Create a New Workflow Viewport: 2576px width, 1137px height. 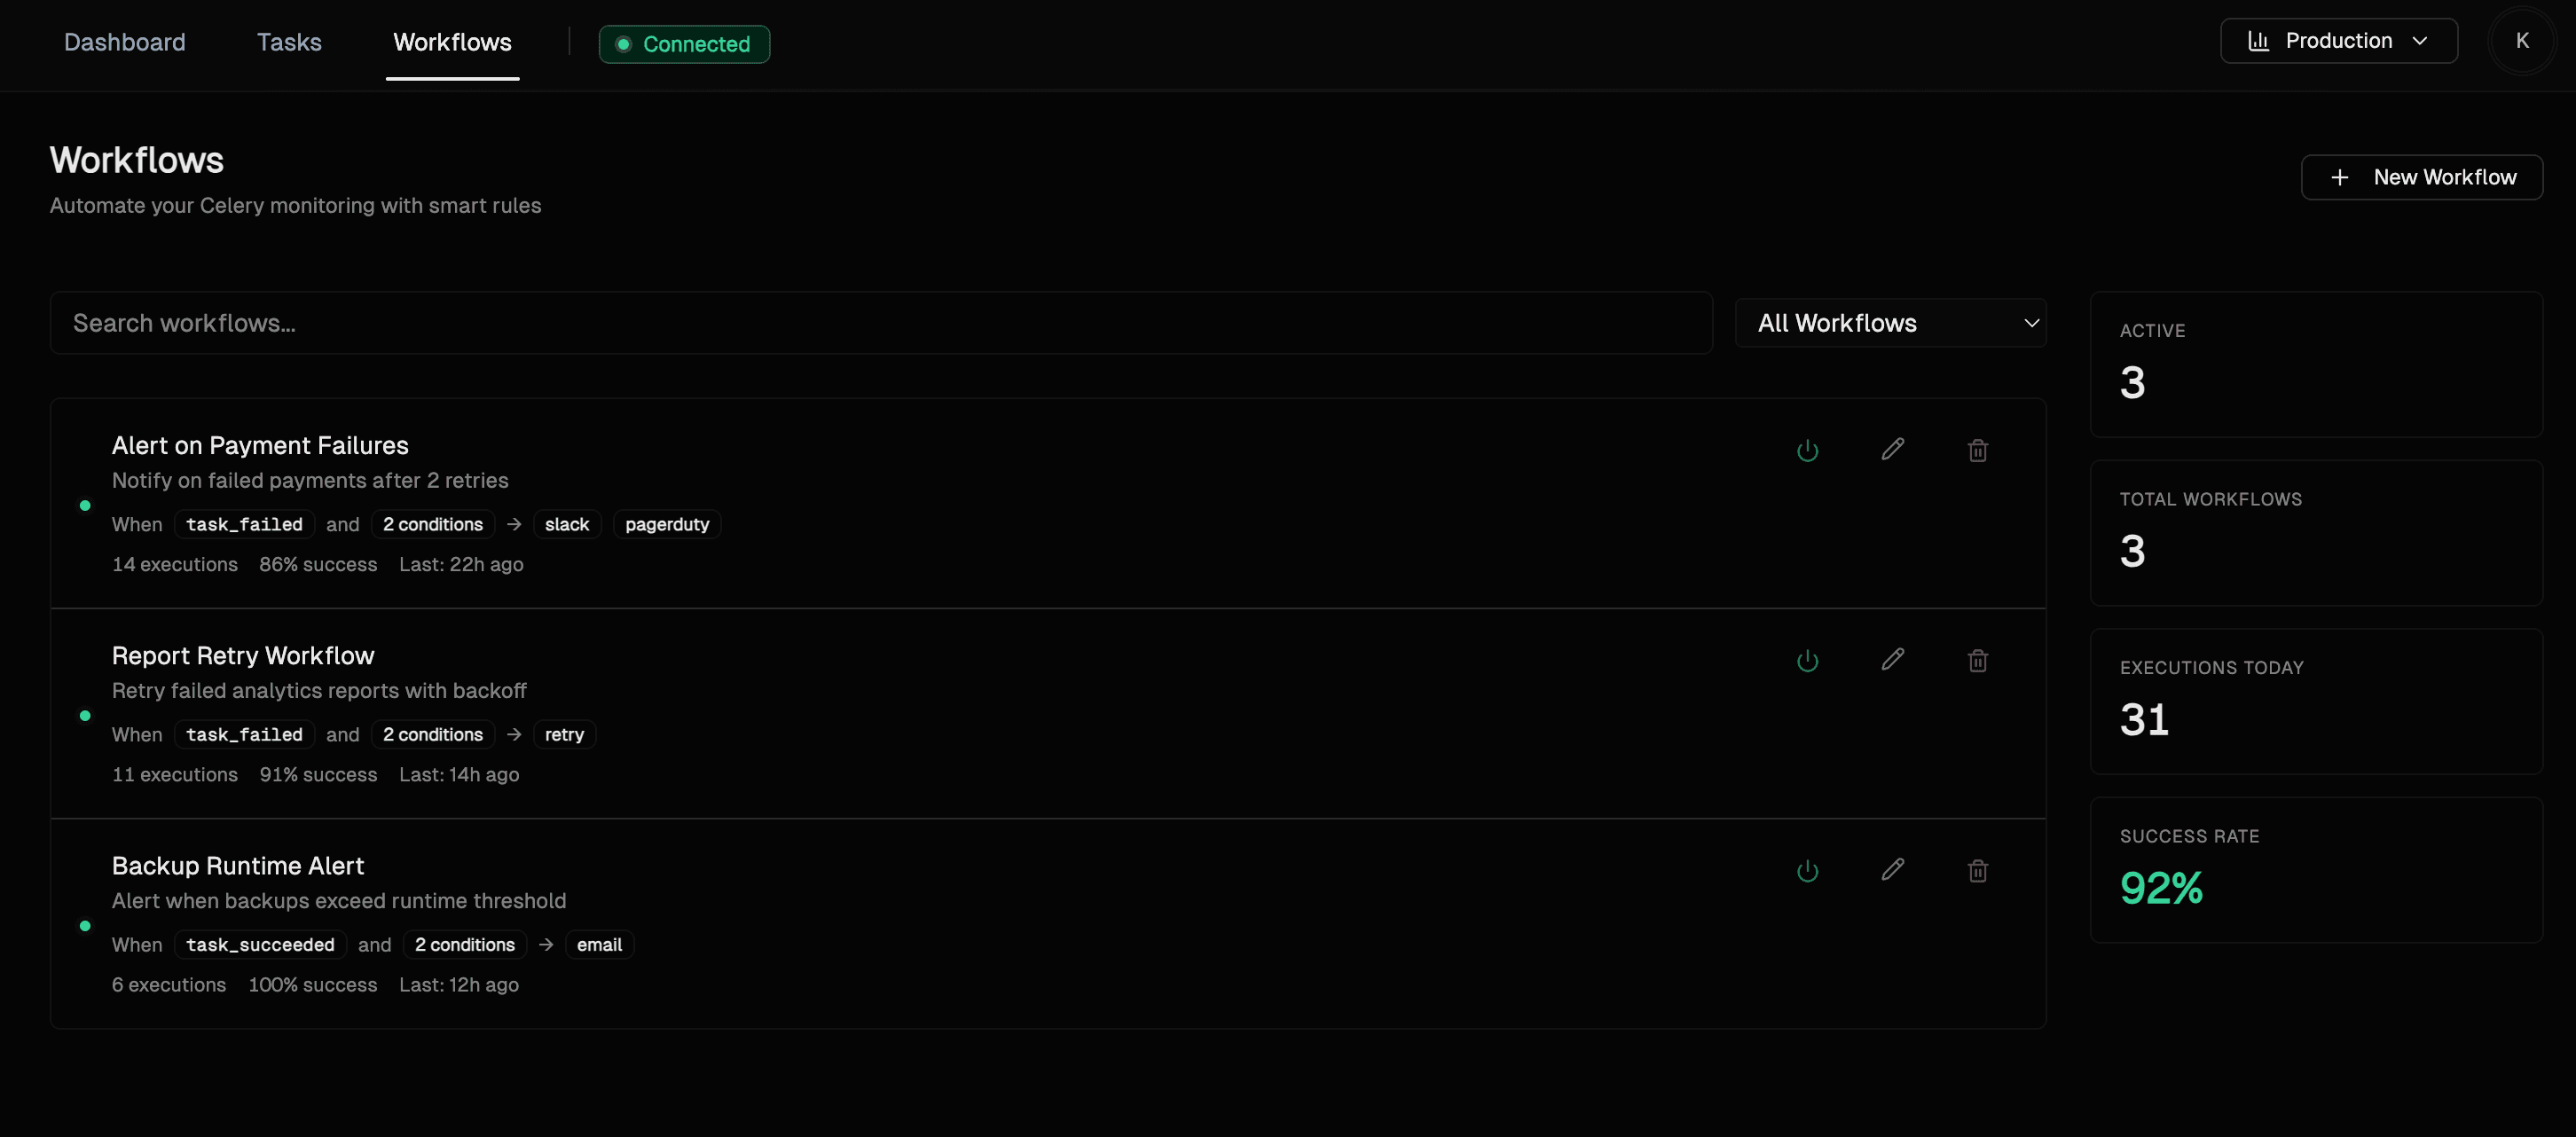coord(2421,177)
